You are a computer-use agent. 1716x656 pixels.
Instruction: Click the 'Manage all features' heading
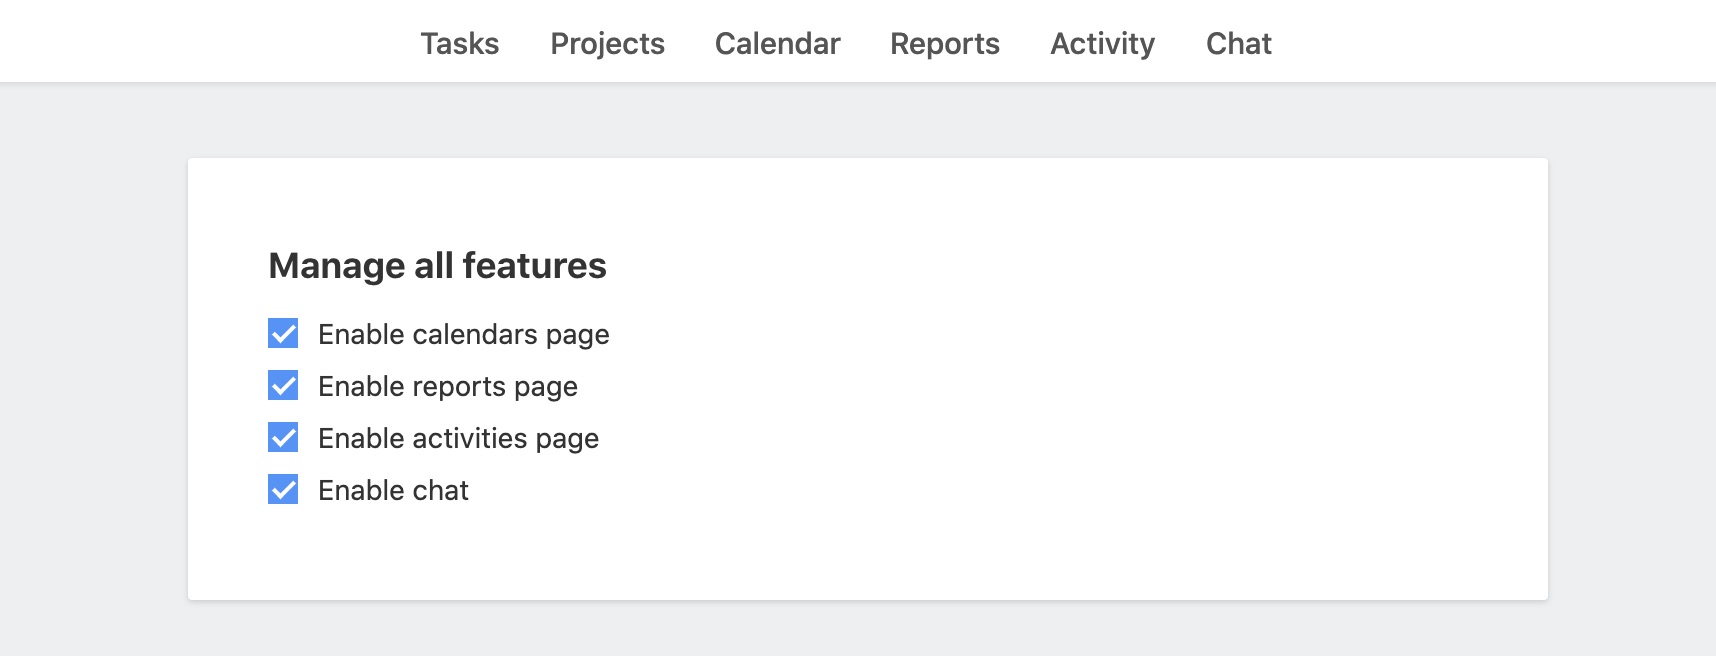(437, 266)
